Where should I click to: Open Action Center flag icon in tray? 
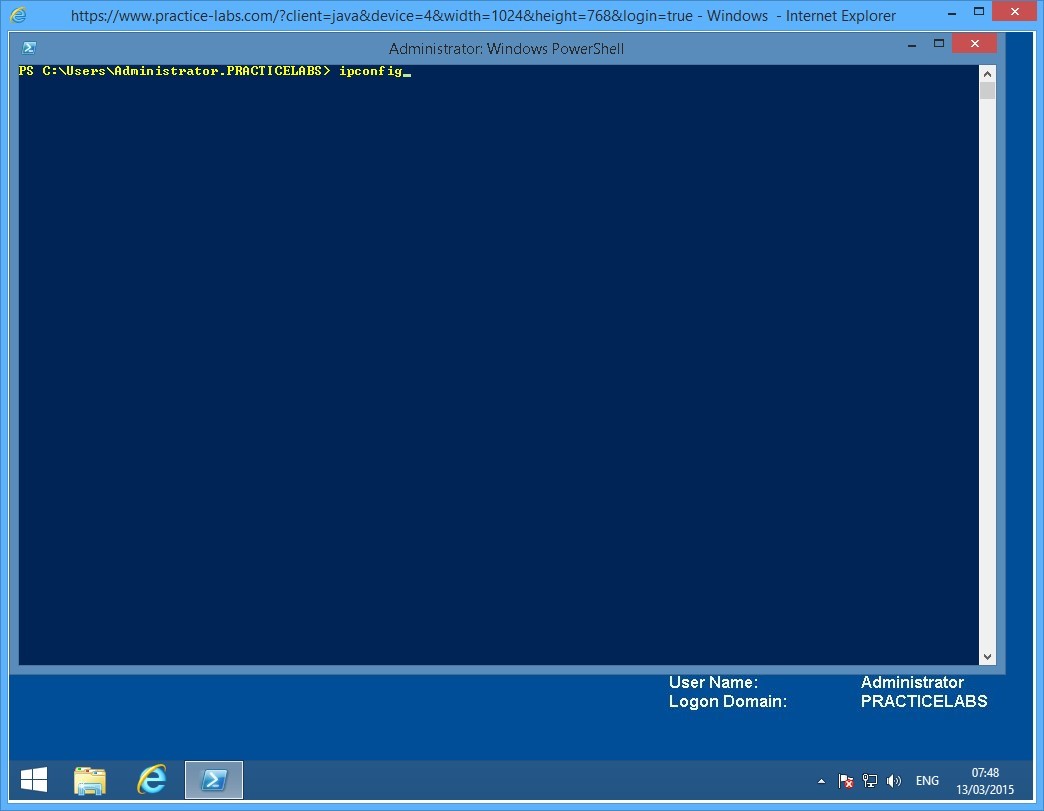click(846, 781)
